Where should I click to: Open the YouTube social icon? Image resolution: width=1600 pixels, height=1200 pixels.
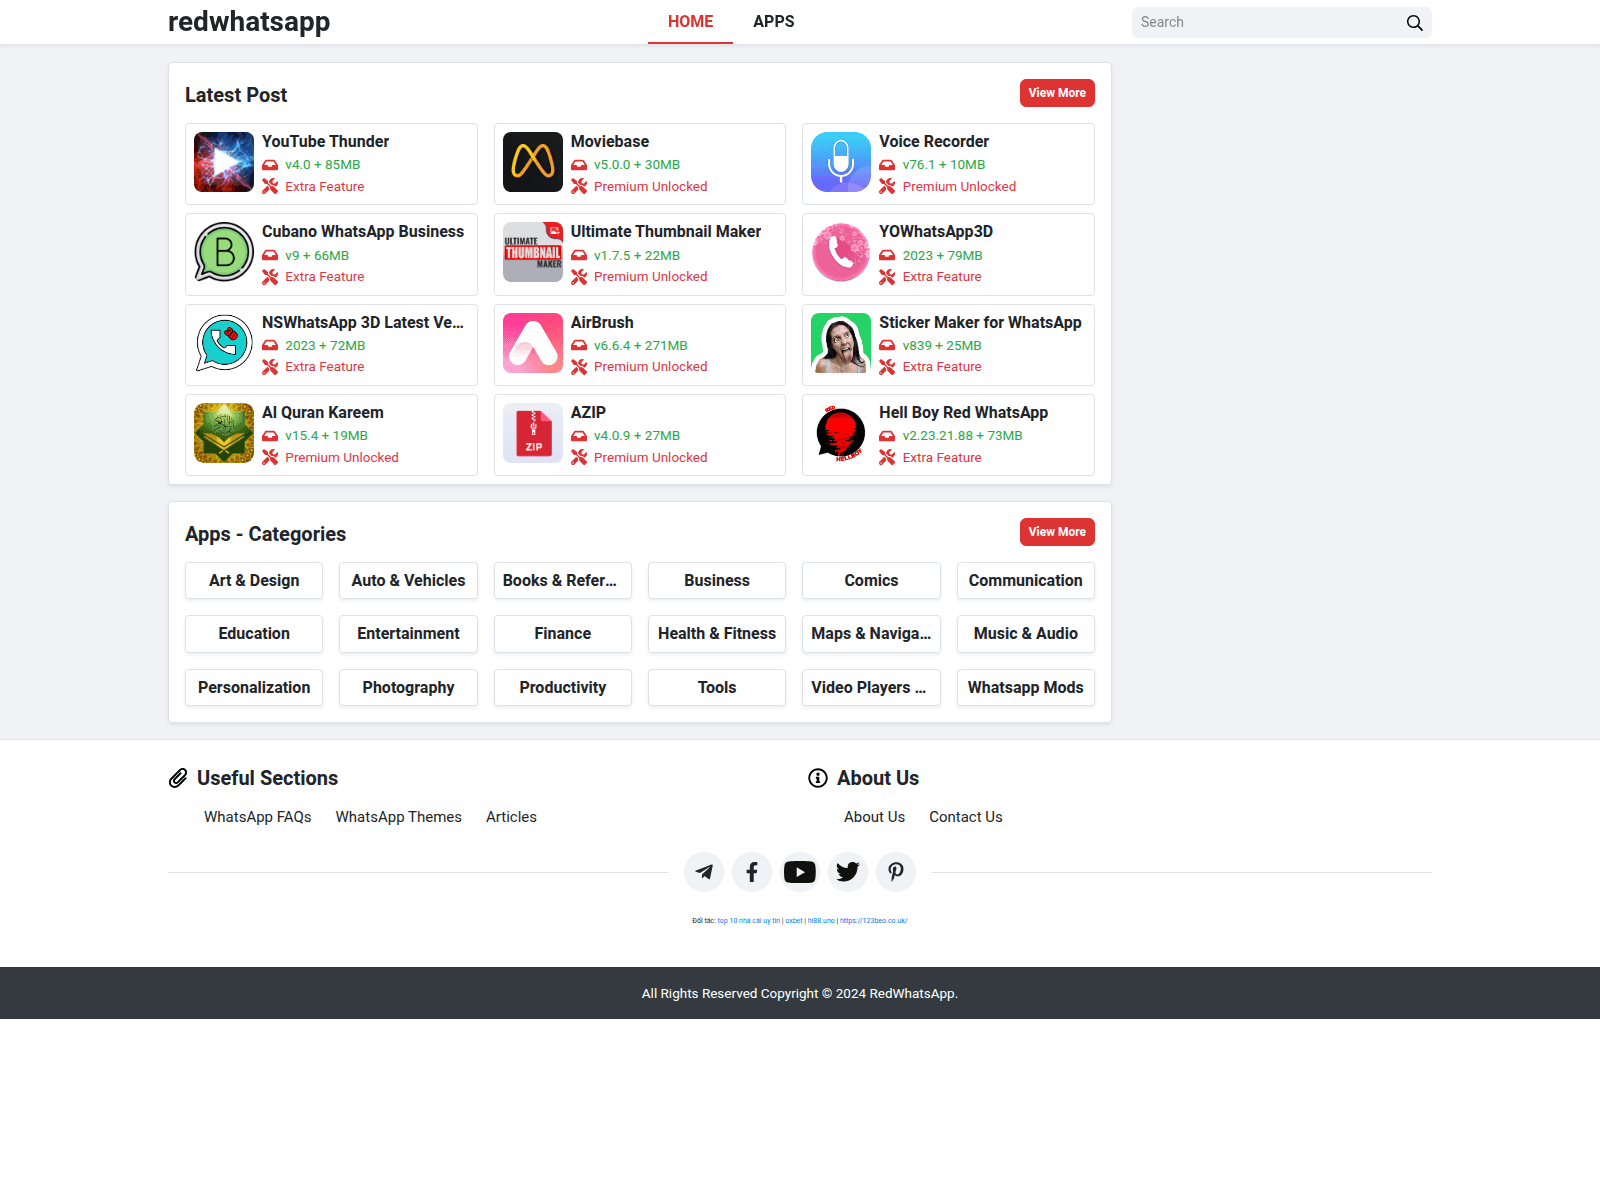[x=800, y=872]
